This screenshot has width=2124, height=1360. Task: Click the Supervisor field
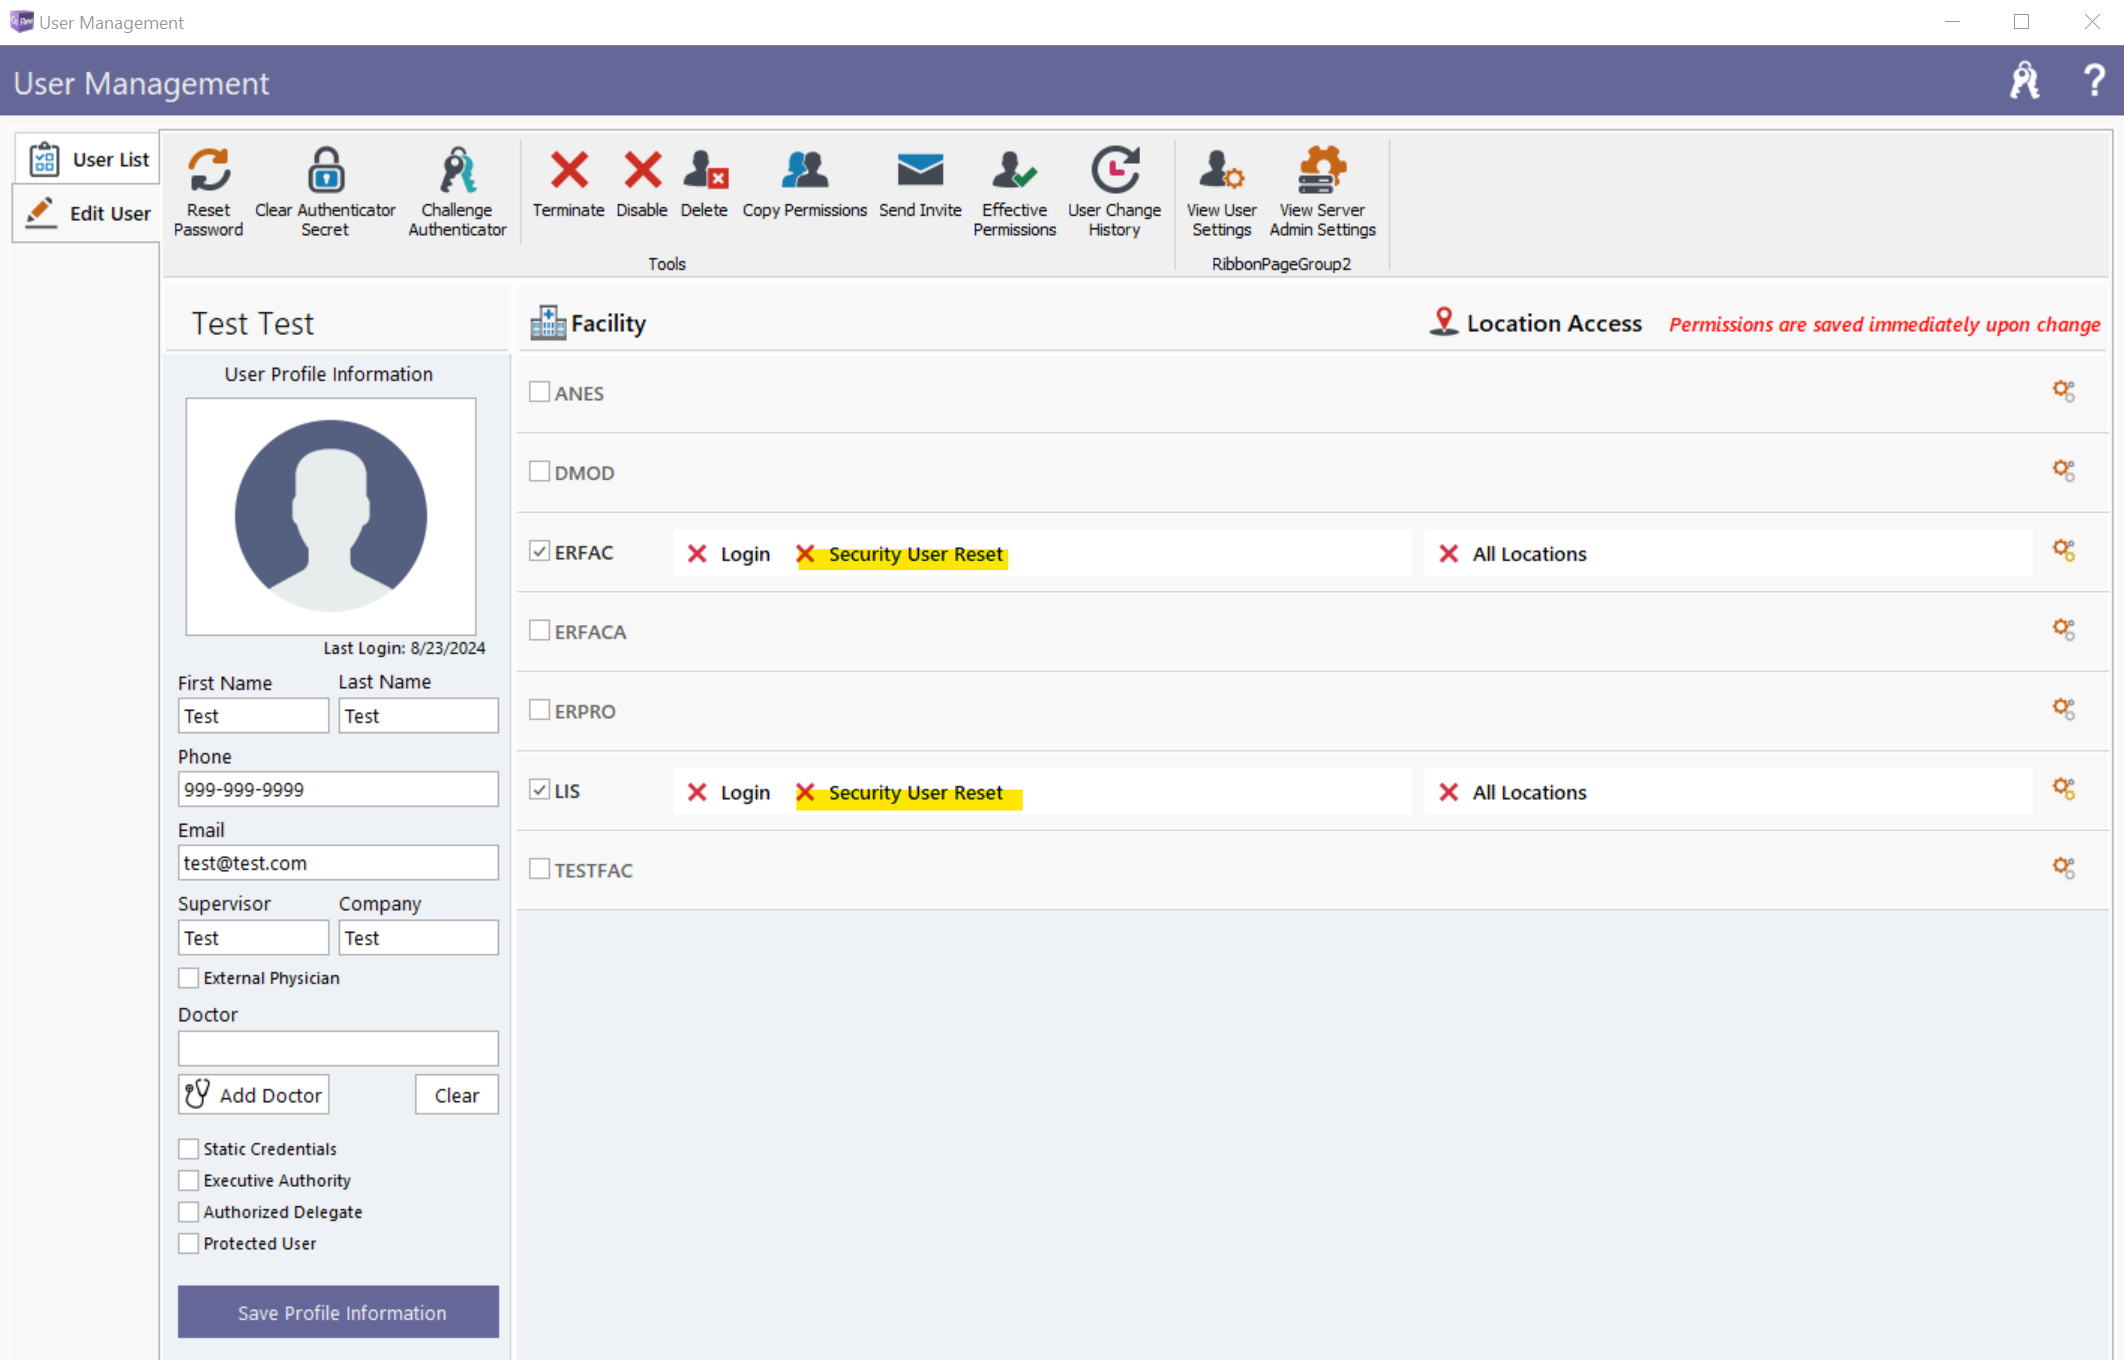[253, 938]
